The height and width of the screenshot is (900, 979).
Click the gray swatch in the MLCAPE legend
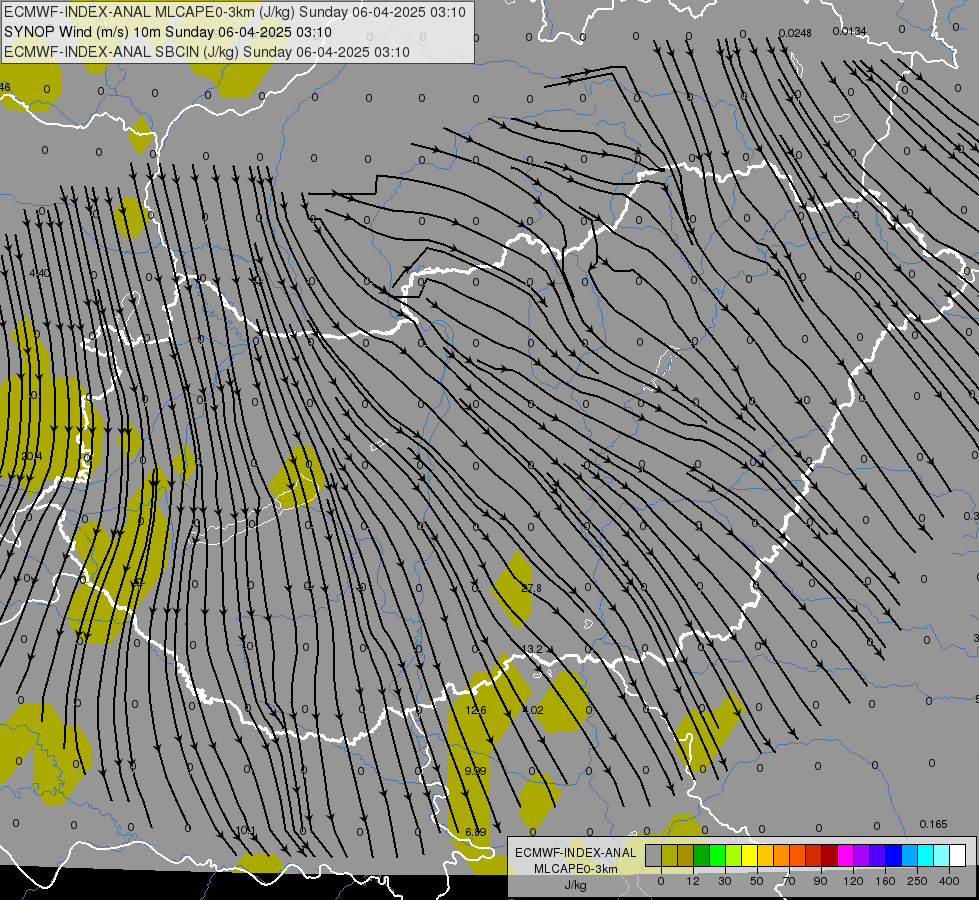click(x=654, y=855)
